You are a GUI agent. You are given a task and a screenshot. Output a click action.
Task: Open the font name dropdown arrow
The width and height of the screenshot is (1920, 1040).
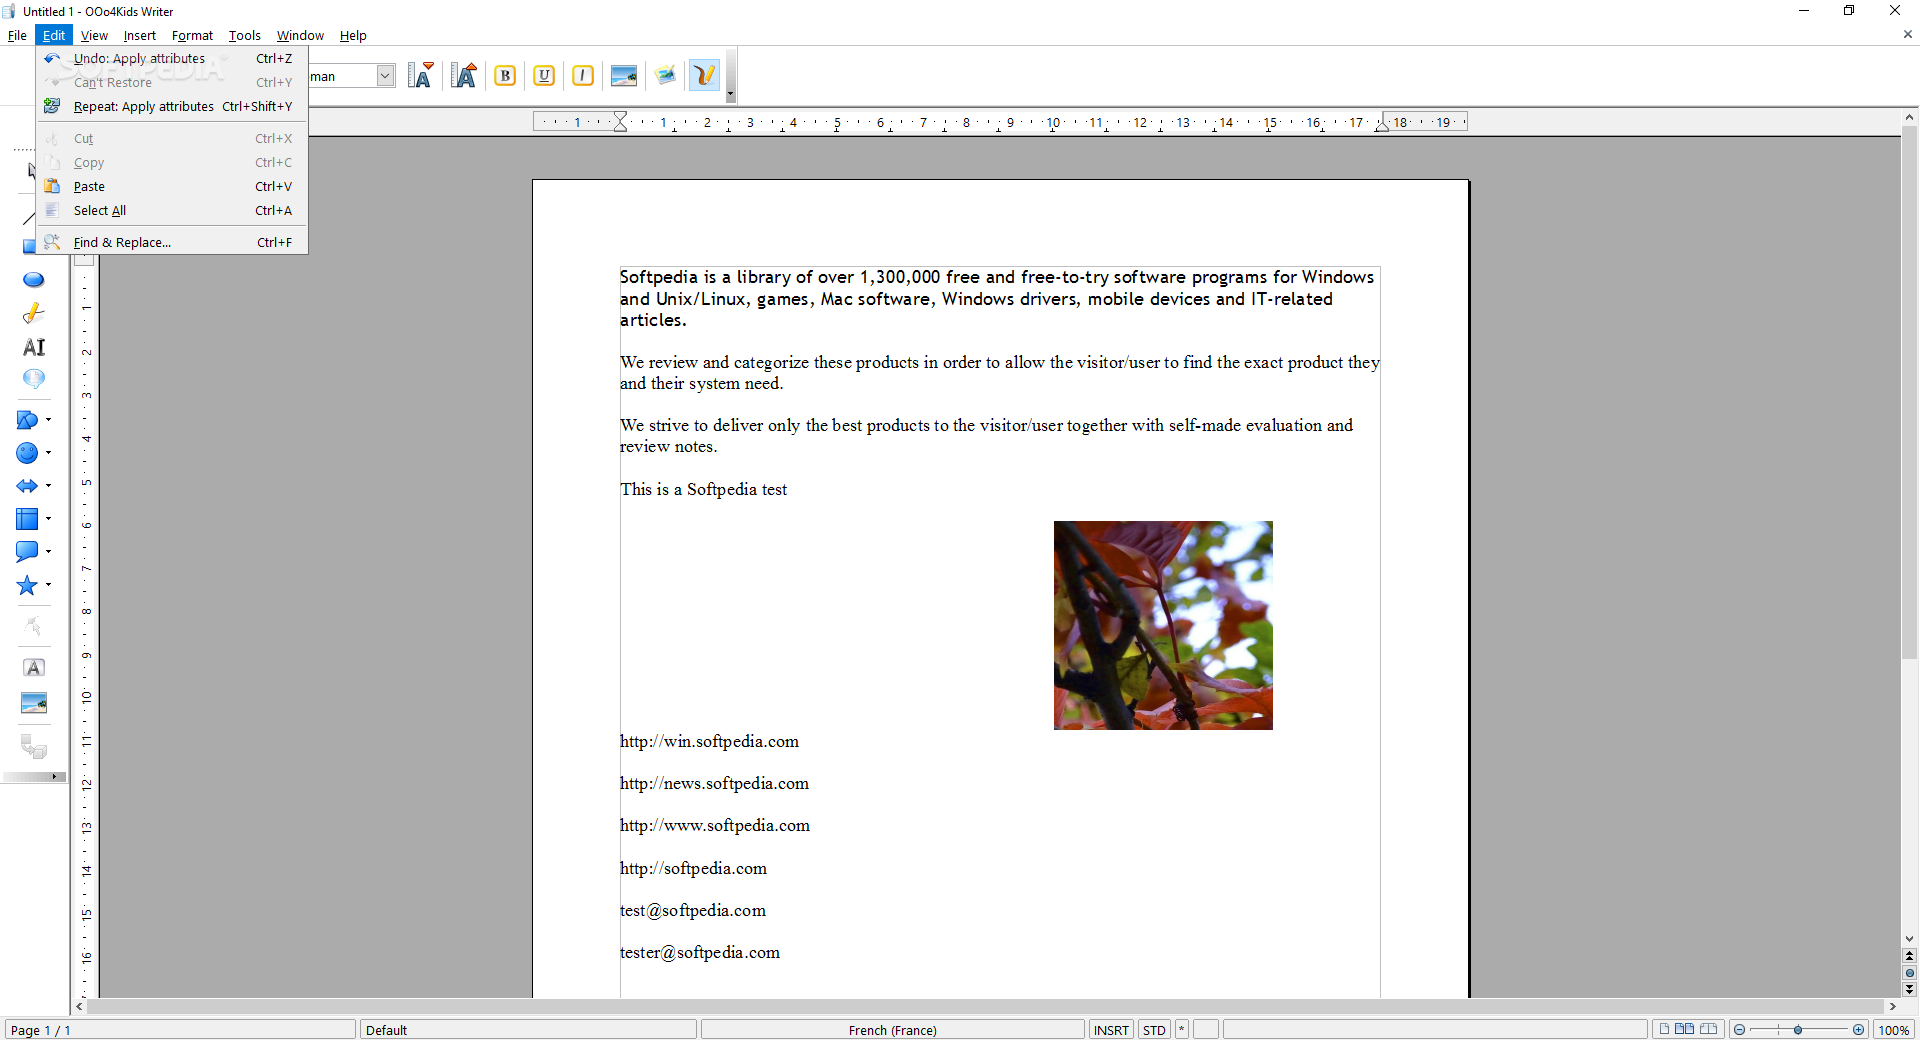[386, 76]
